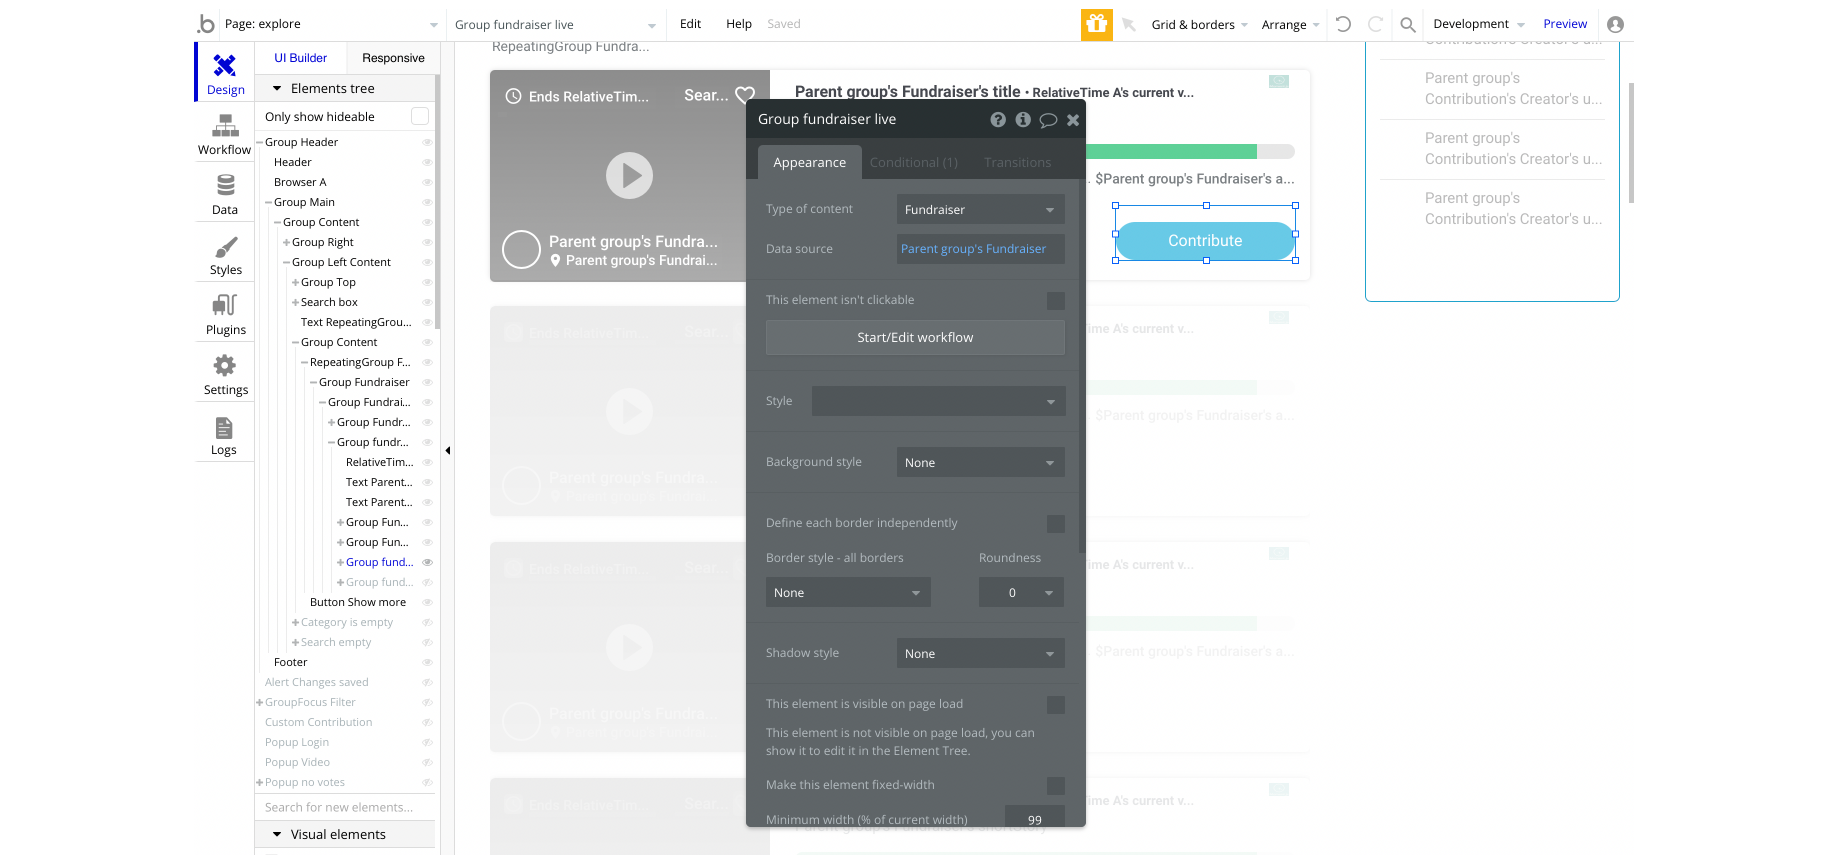Open the Styles section

[225, 255]
